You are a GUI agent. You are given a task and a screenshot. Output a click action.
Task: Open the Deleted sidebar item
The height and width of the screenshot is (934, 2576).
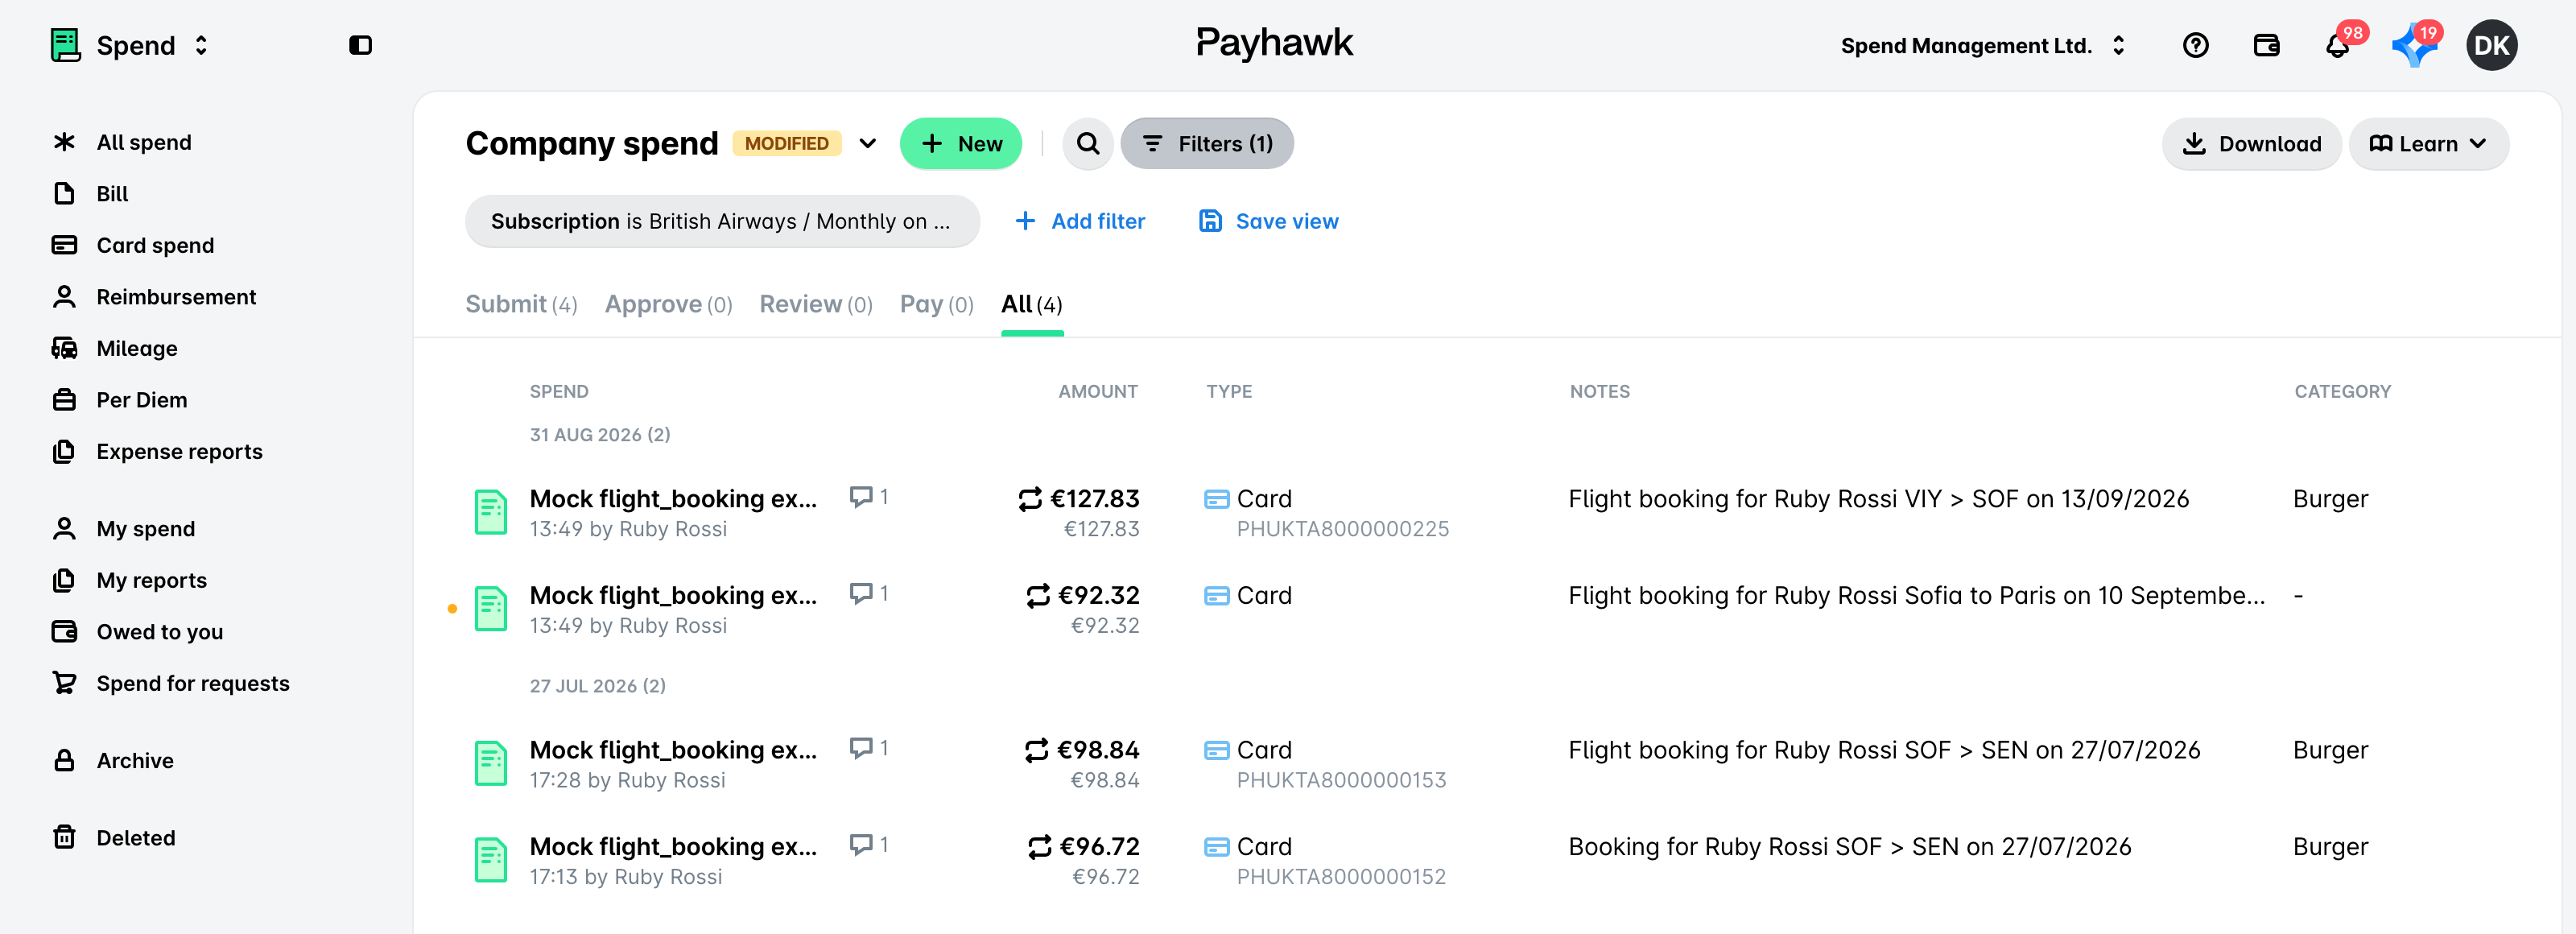point(135,837)
